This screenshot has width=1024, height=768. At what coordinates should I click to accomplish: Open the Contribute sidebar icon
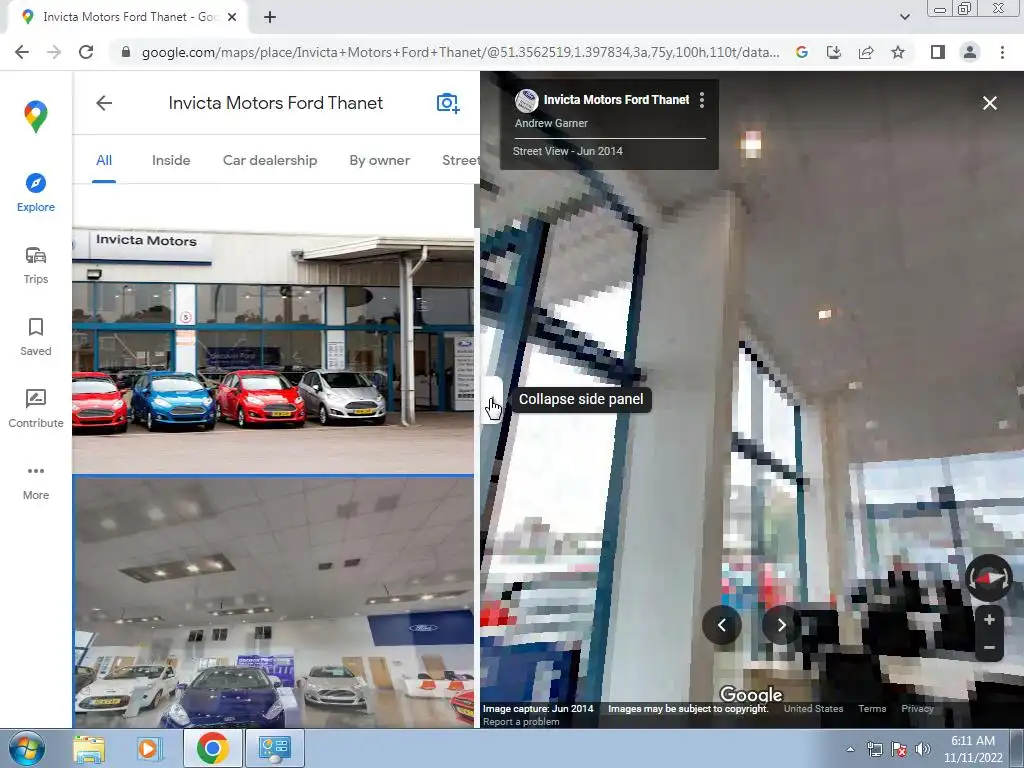[35, 398]
